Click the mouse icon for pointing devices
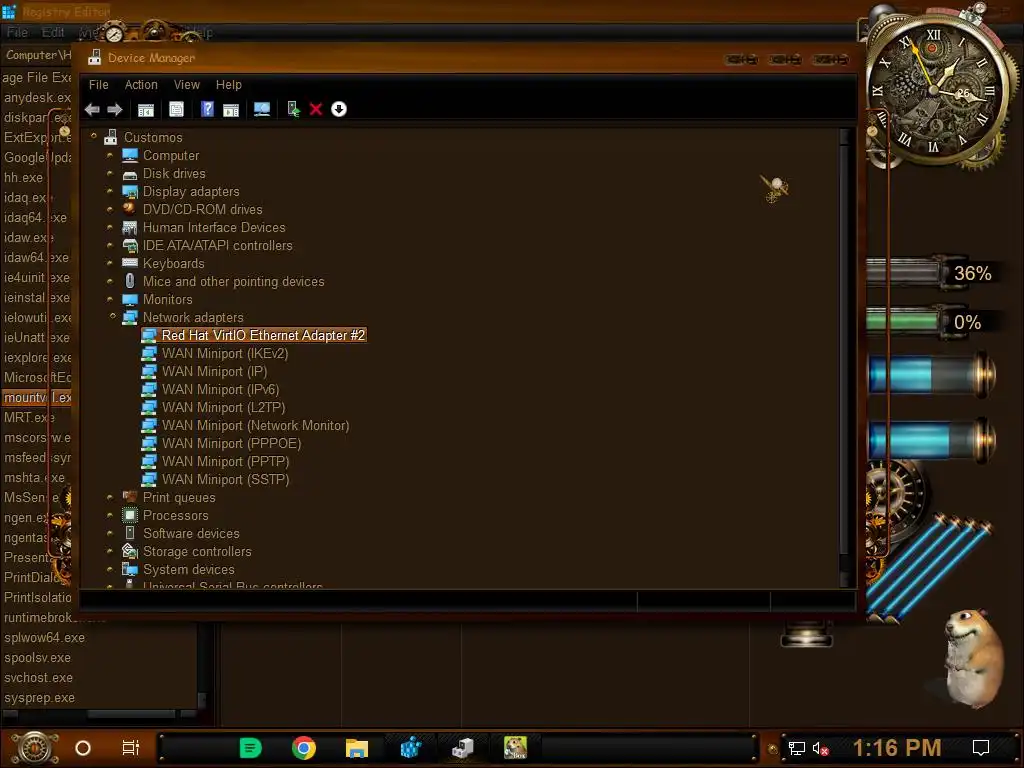Screen dimensions: 1024x768 point(130,281)
